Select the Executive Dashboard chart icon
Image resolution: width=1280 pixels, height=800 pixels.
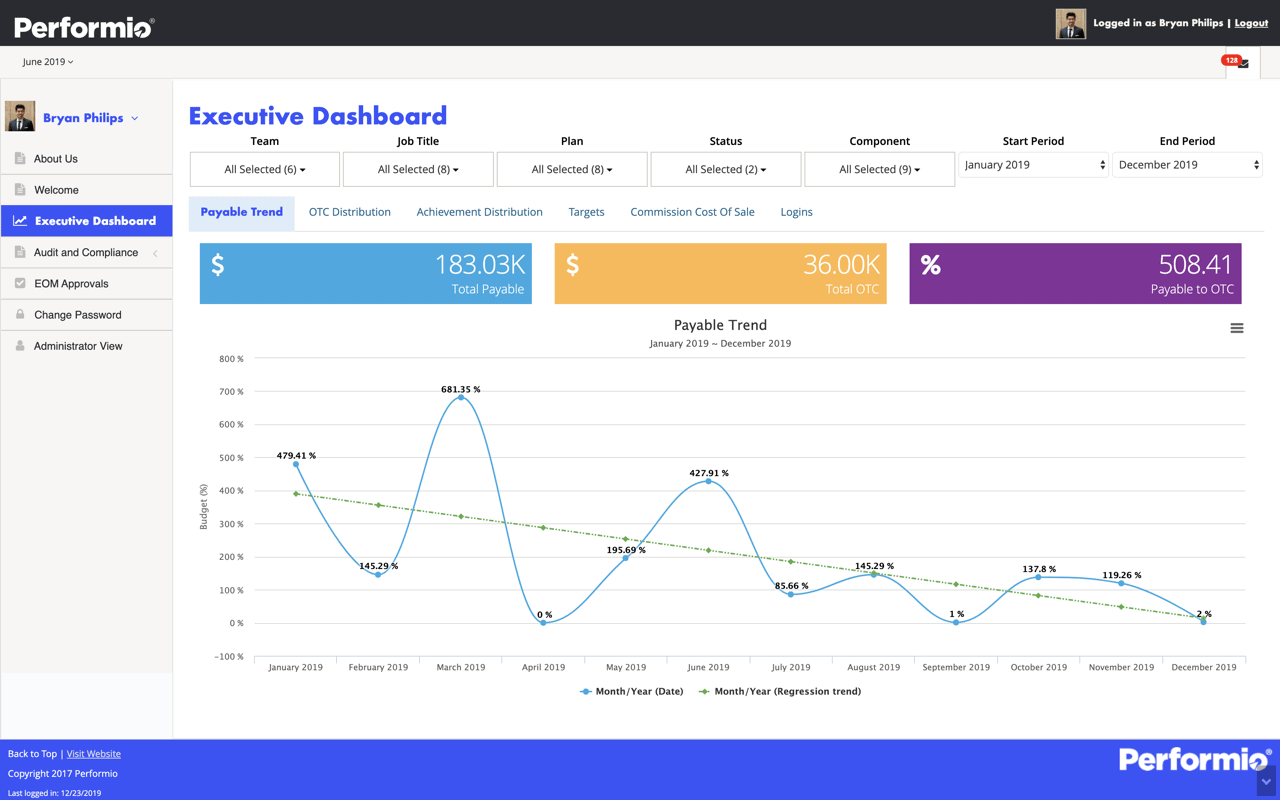click(22, 220)
